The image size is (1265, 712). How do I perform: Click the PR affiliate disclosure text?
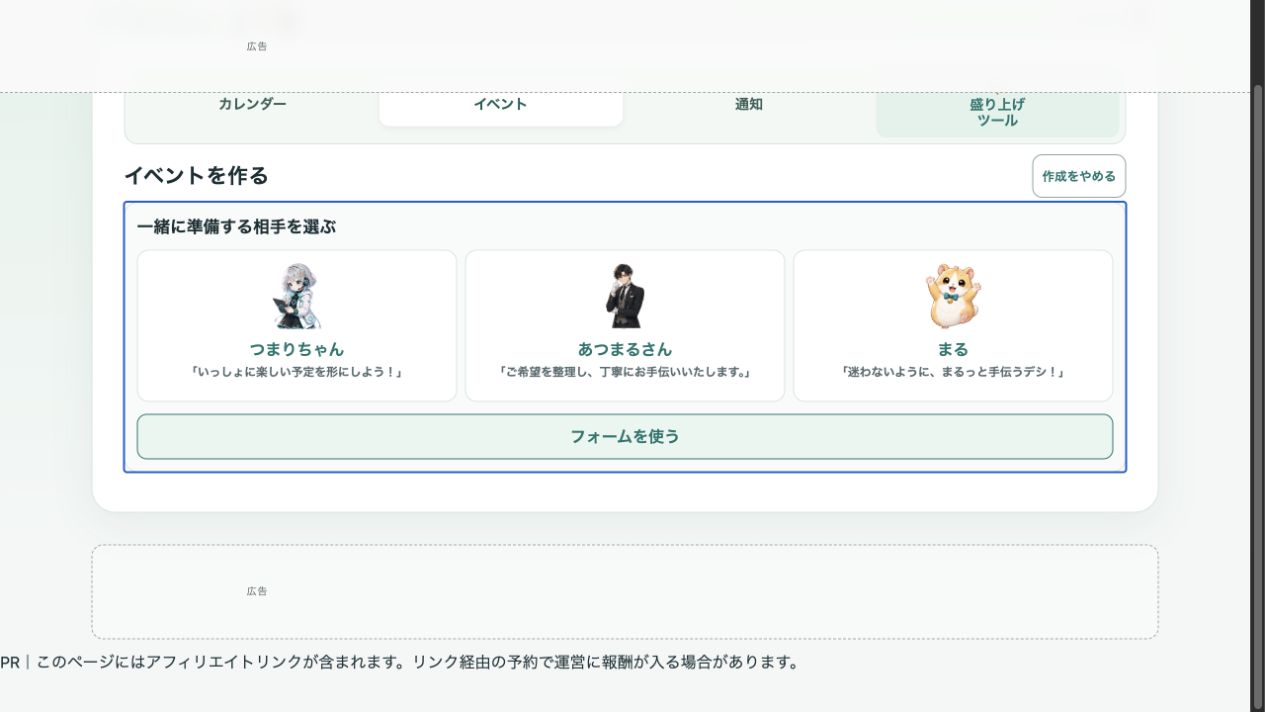(400, 662)
